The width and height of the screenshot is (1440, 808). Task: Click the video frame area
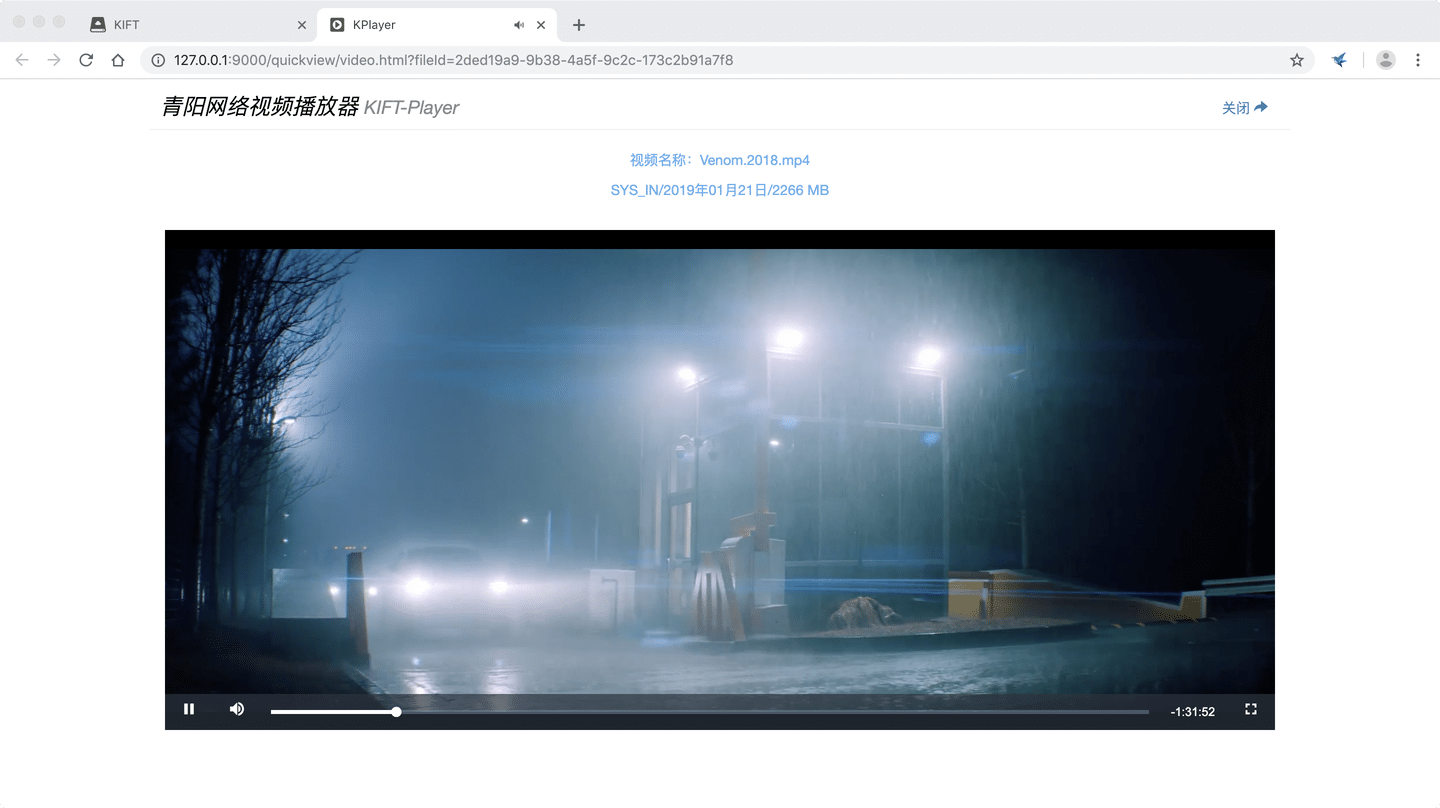pos(720,470)
